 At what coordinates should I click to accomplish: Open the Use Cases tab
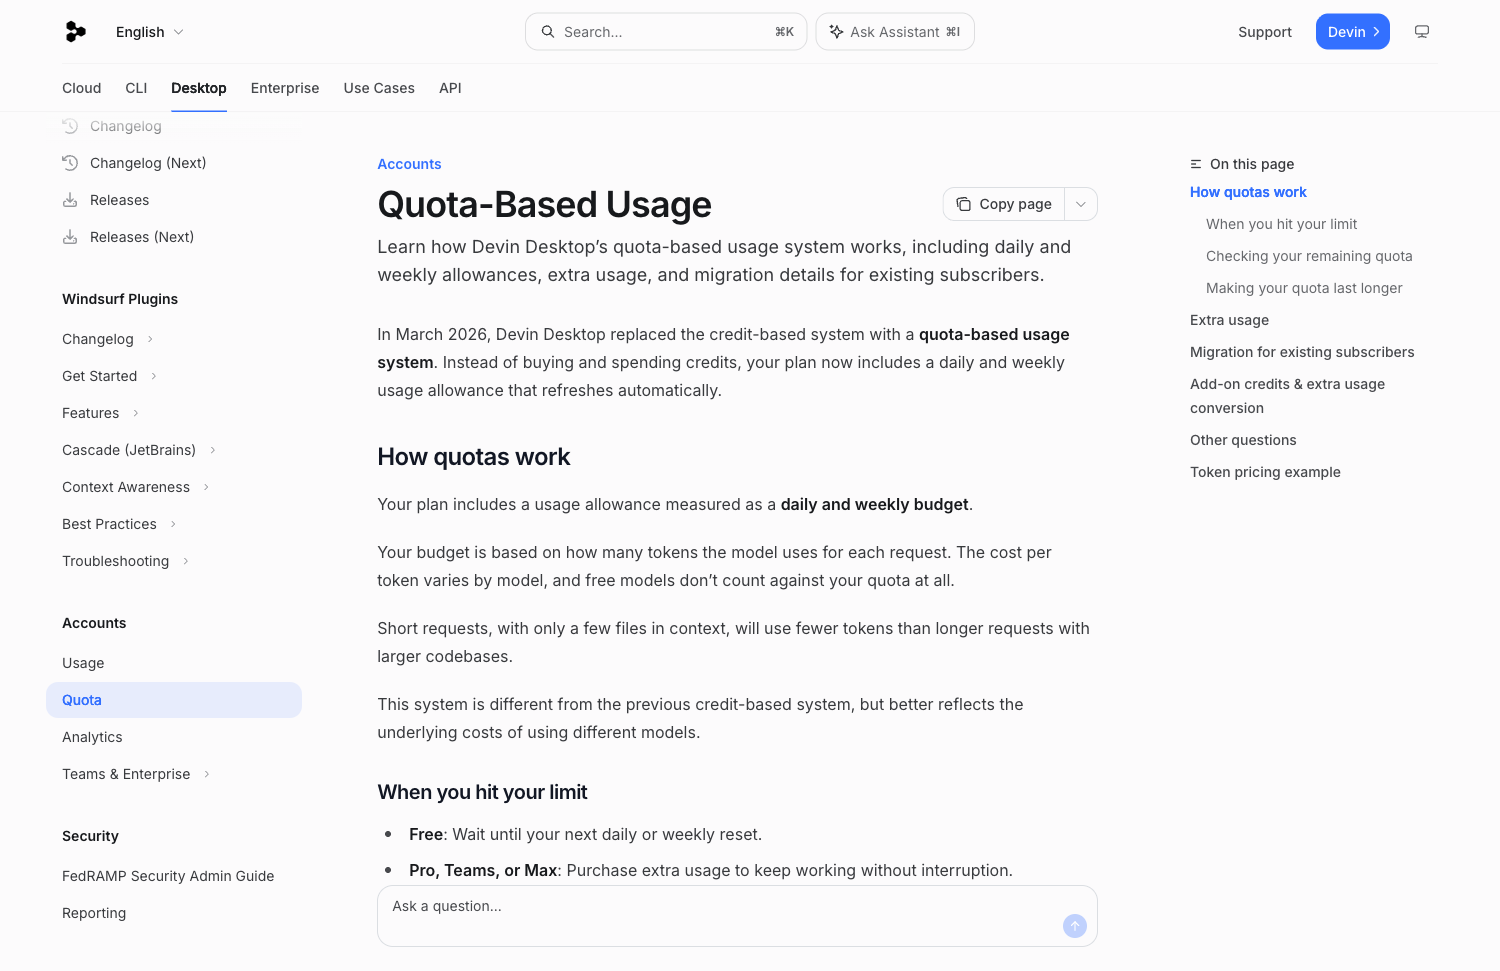(379, 88)
